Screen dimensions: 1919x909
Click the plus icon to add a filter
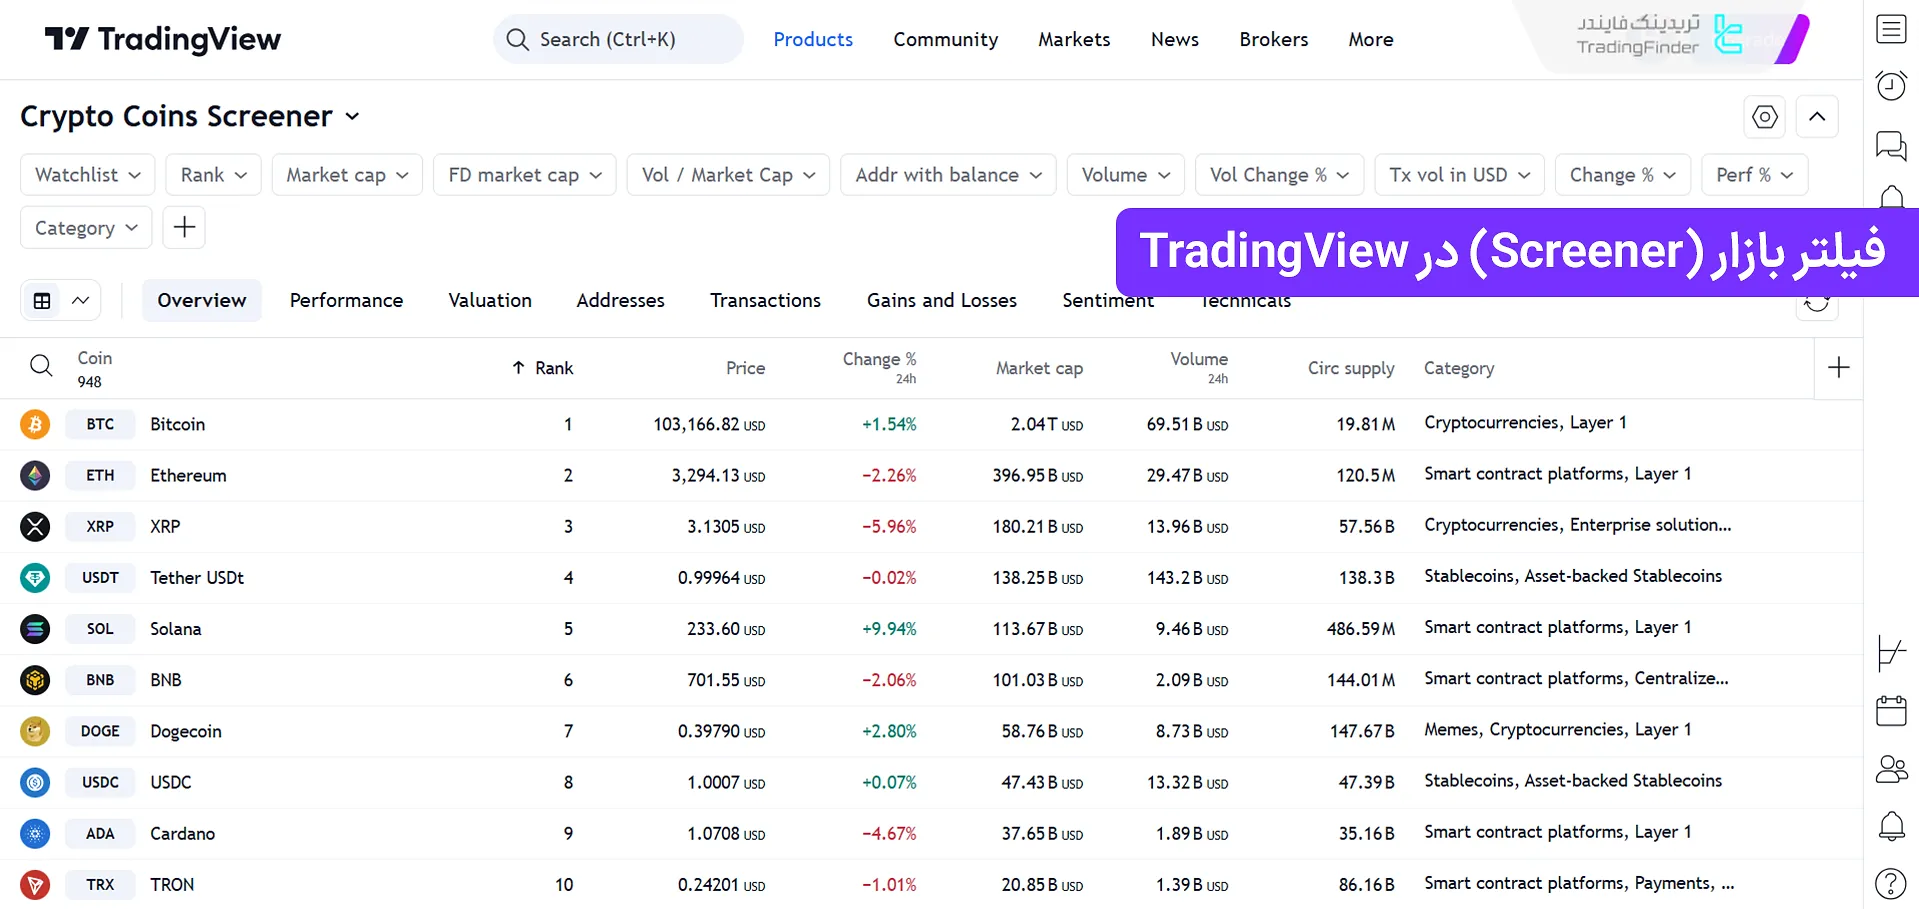pos(184,227)
